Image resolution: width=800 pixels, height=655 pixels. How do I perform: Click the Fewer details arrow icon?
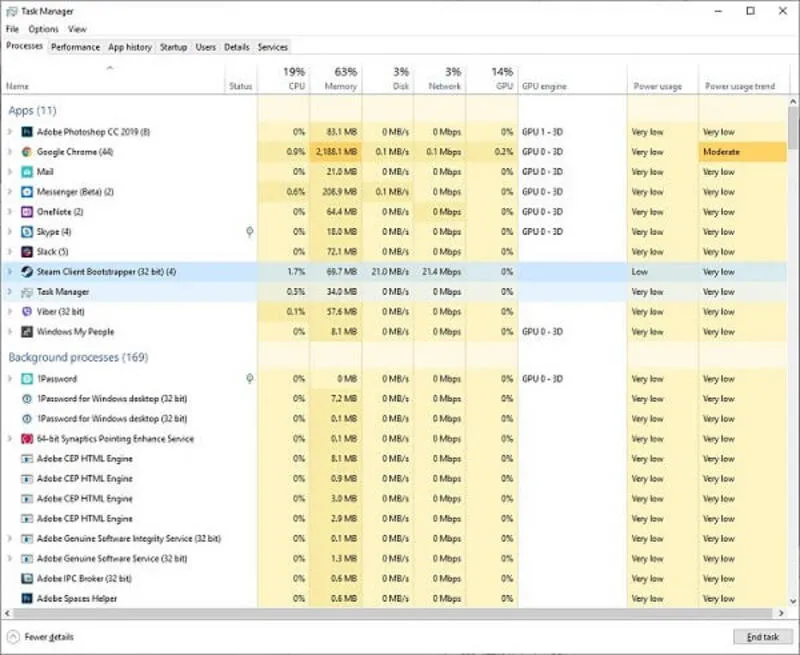(x=14, y=637)
